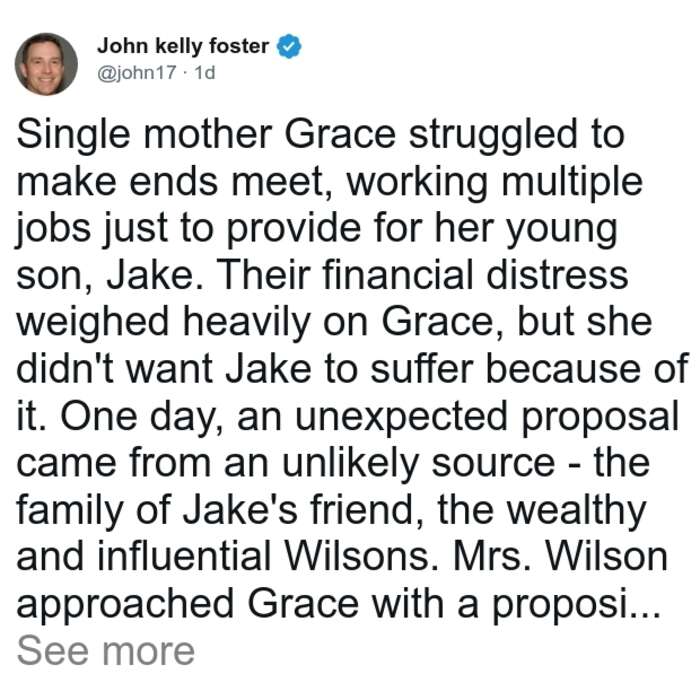
Task: Visit the @john17 handle link
Action: pyautogui.click(x=137, y=72)
